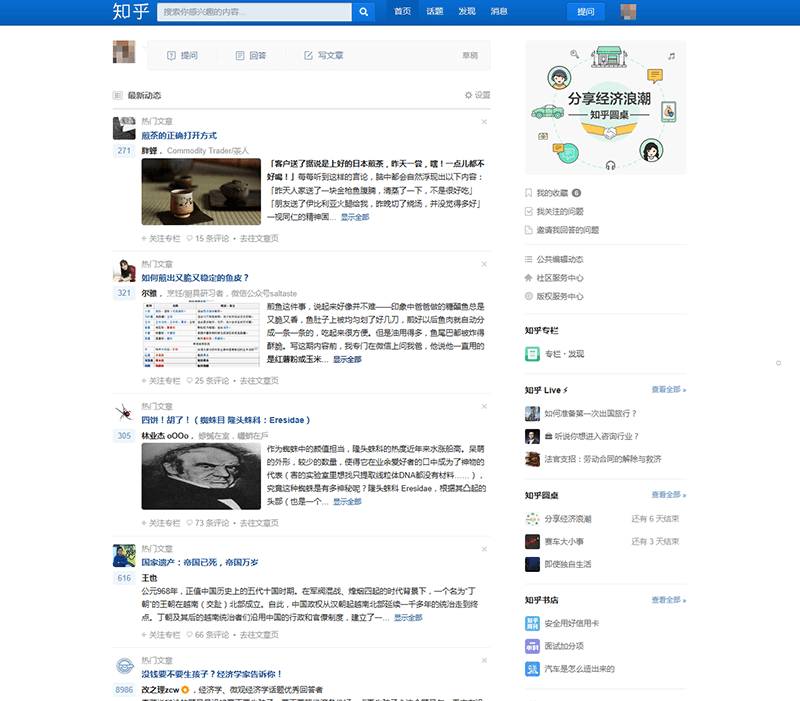The width and height of the screenshot is (800, 701).
Task: Expand 查看全部 next to 知乎 Live
Action: pyautogui.click(x=668, y=389)
